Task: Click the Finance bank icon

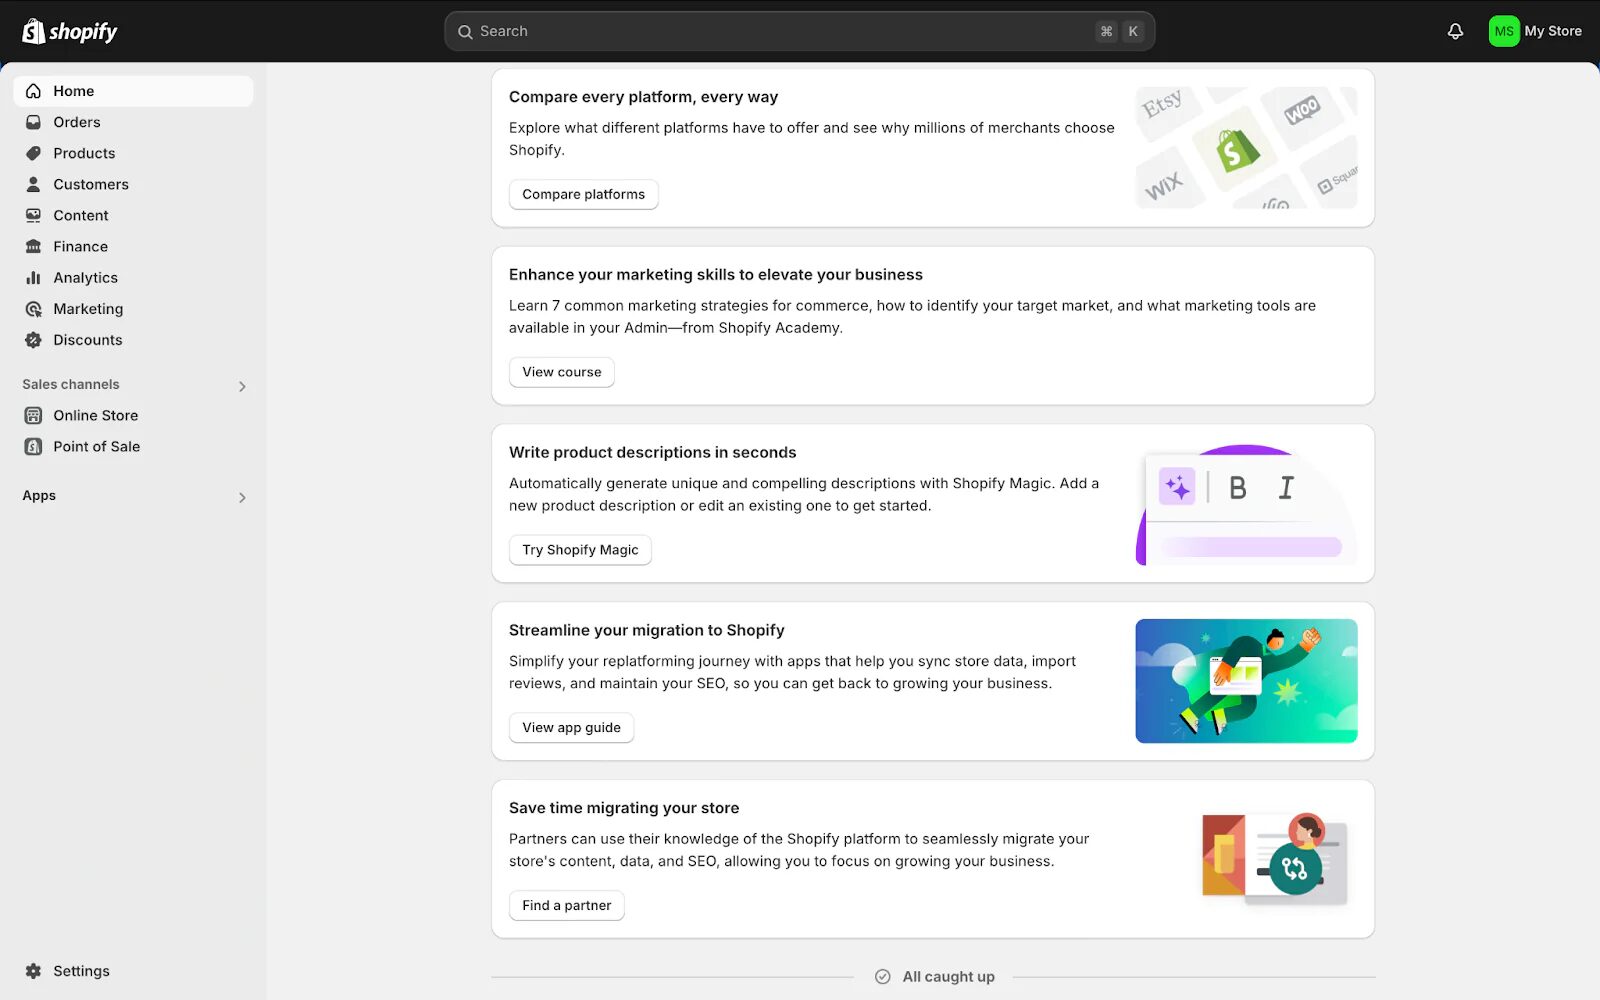Action: [33, 246]
